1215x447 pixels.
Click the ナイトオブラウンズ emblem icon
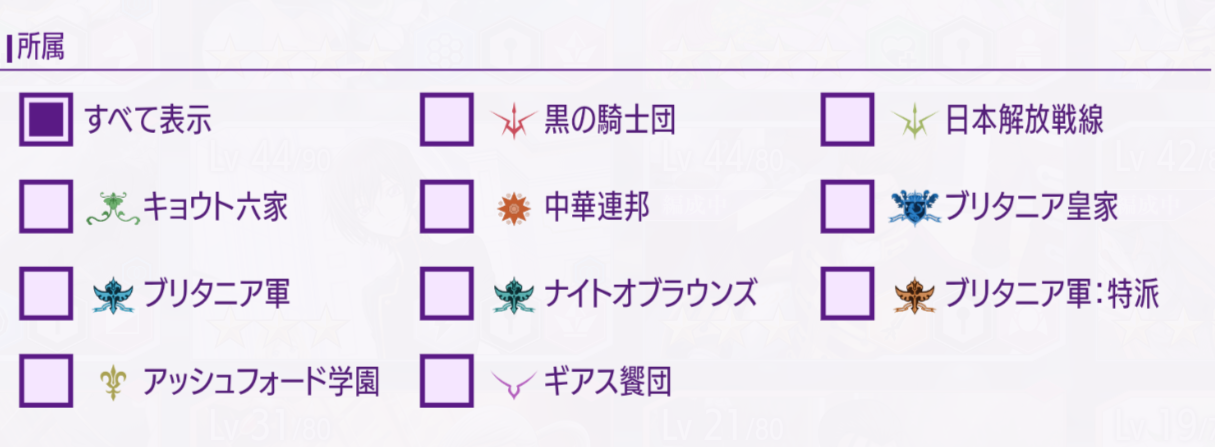[x=515, y=293]
